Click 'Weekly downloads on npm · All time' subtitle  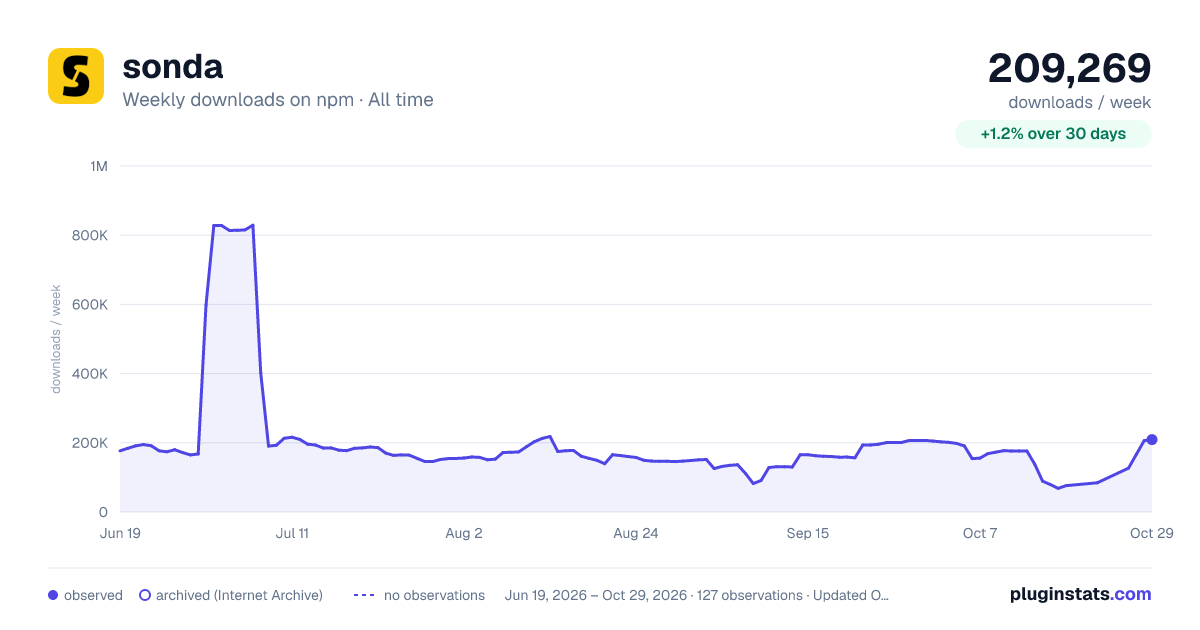point(278,100)
